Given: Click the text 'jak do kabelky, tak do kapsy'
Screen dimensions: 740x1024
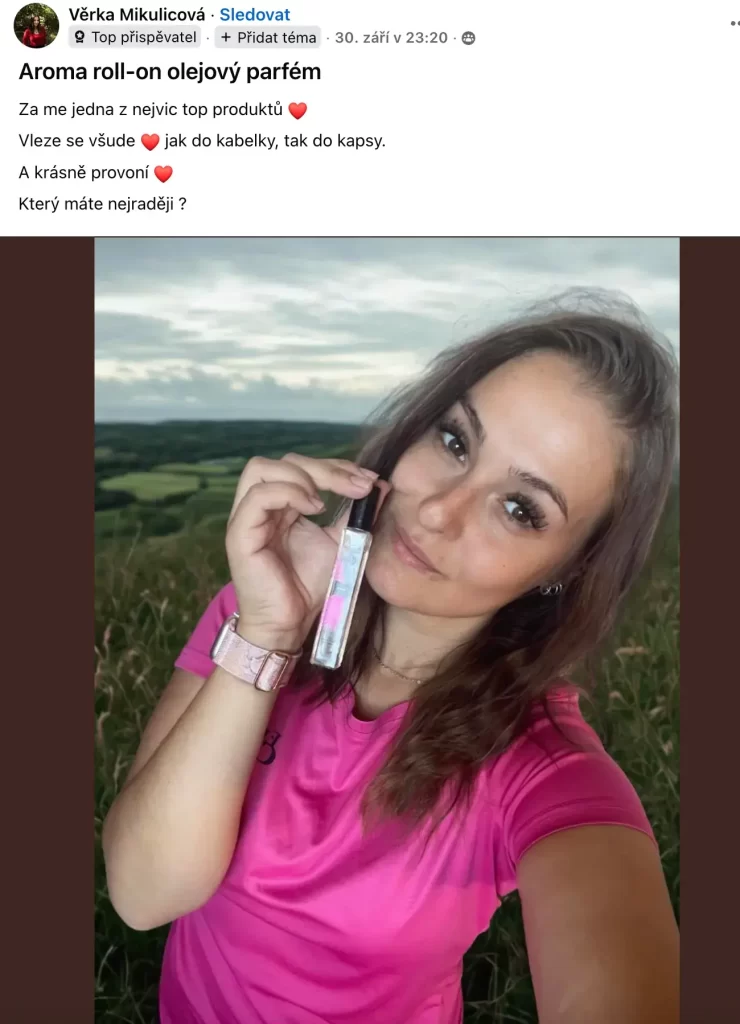Looking at the screenshot, I should [x=275, y=141].
